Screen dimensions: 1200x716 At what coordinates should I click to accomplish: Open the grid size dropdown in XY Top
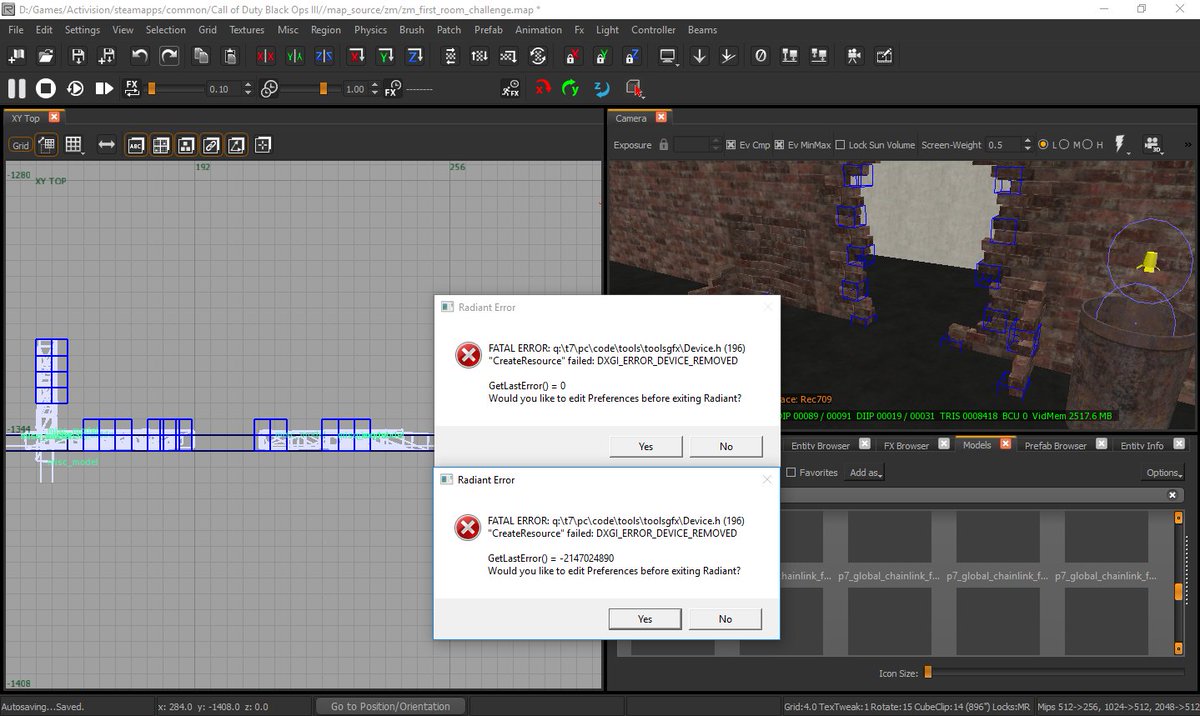click(x=74, y=145)
